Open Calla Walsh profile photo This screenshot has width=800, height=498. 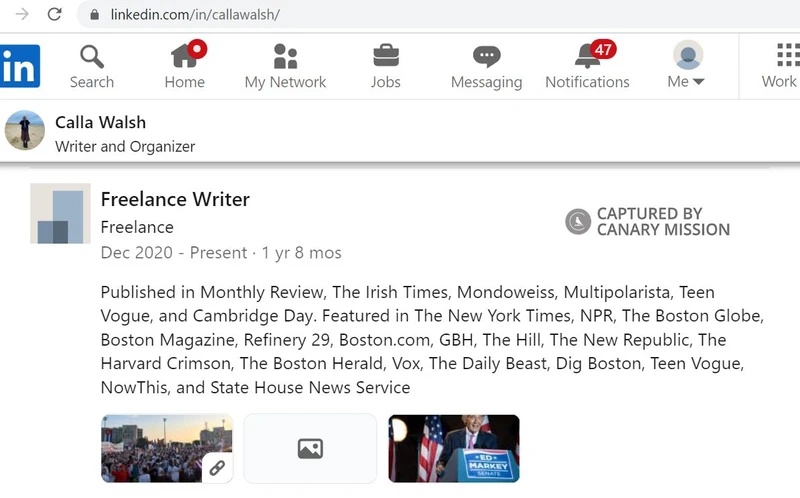tap(24, 130)
